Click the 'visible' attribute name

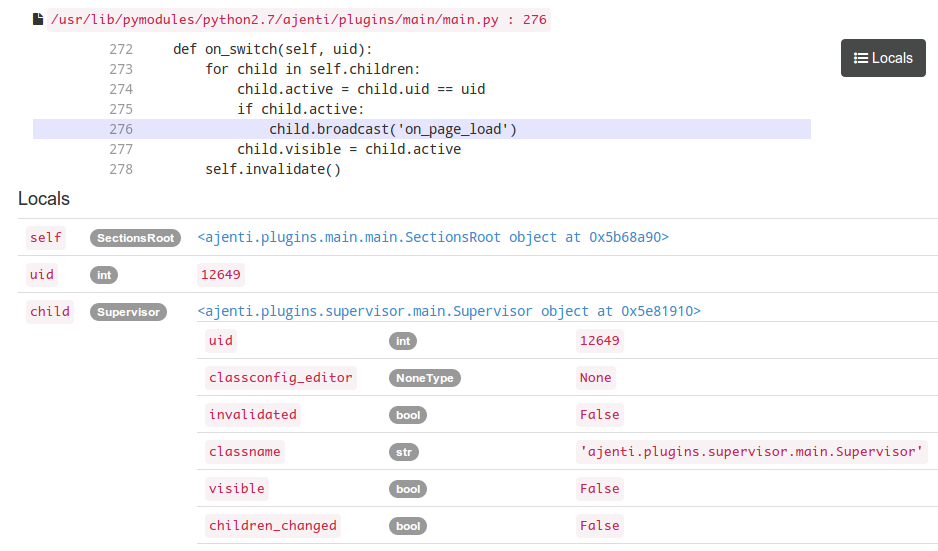pos(237,489)
